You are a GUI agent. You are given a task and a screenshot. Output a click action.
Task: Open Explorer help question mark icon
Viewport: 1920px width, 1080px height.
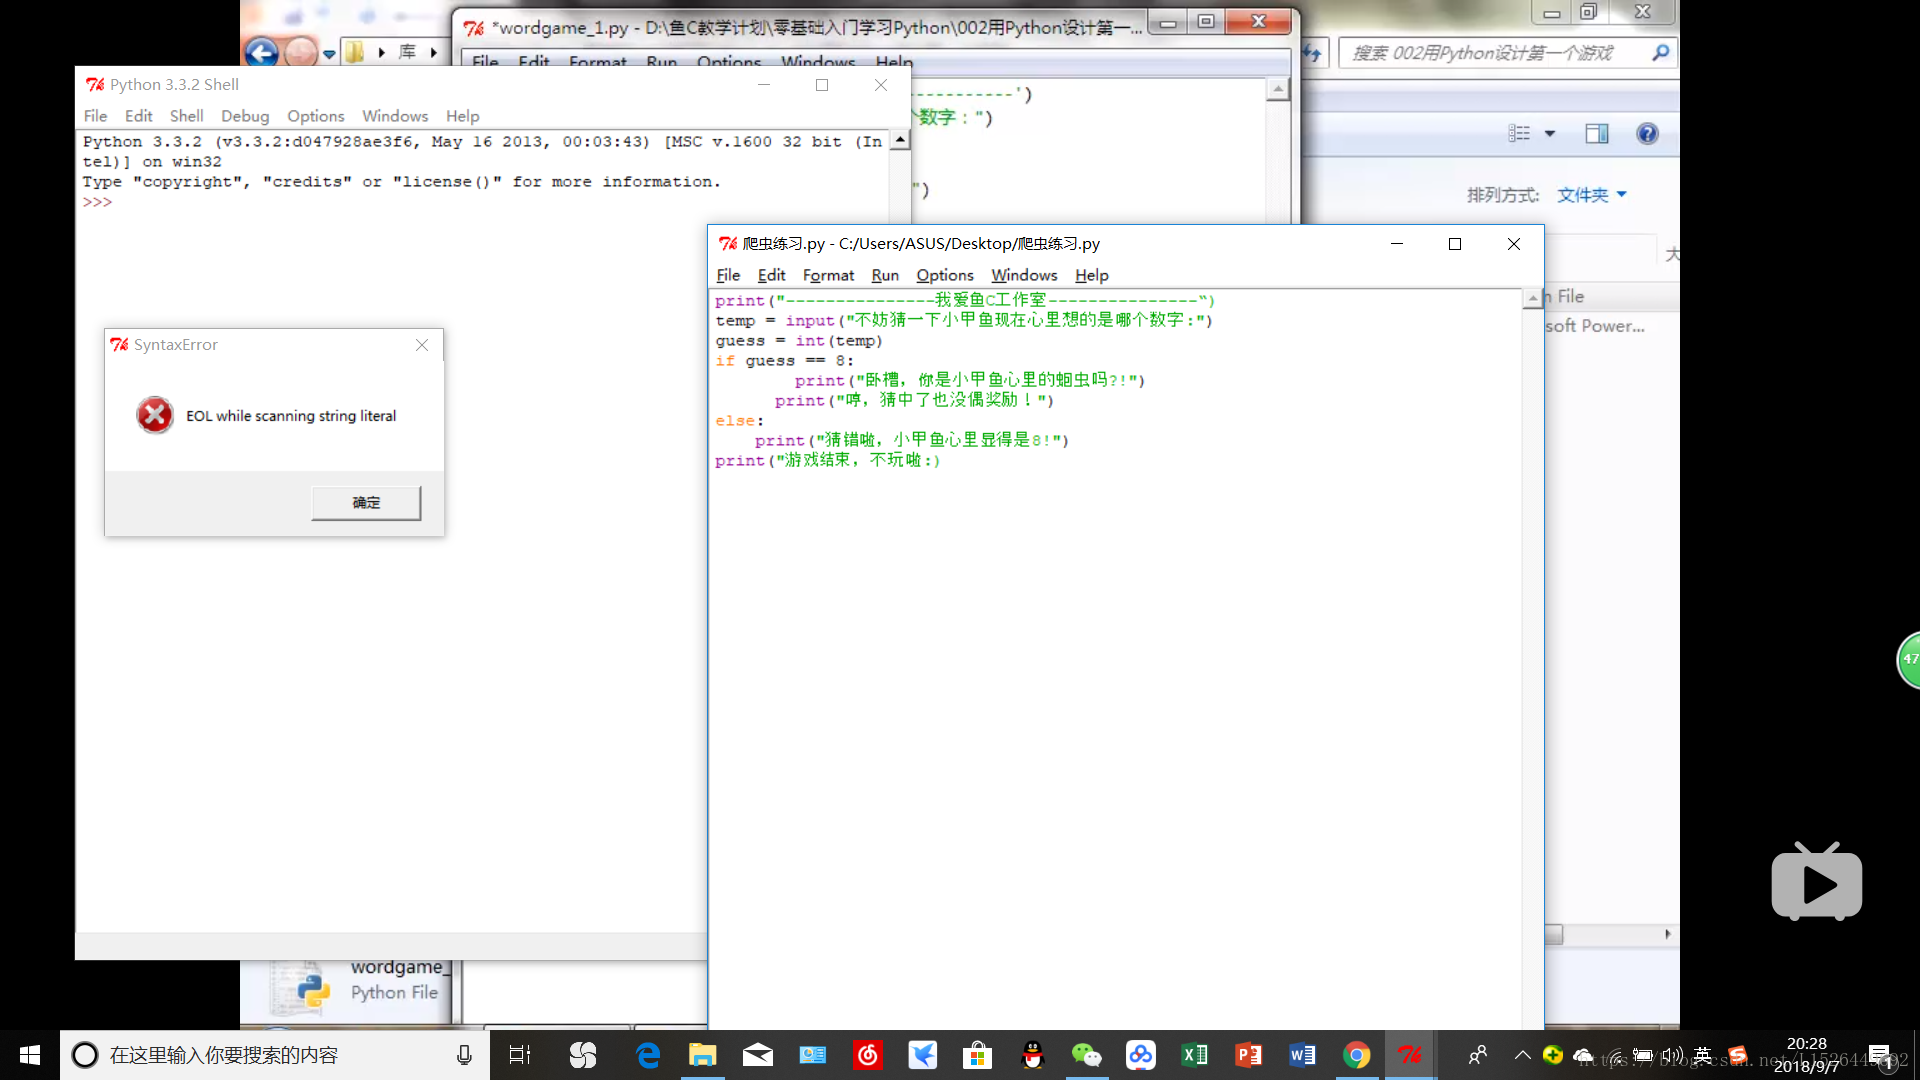1647,134
